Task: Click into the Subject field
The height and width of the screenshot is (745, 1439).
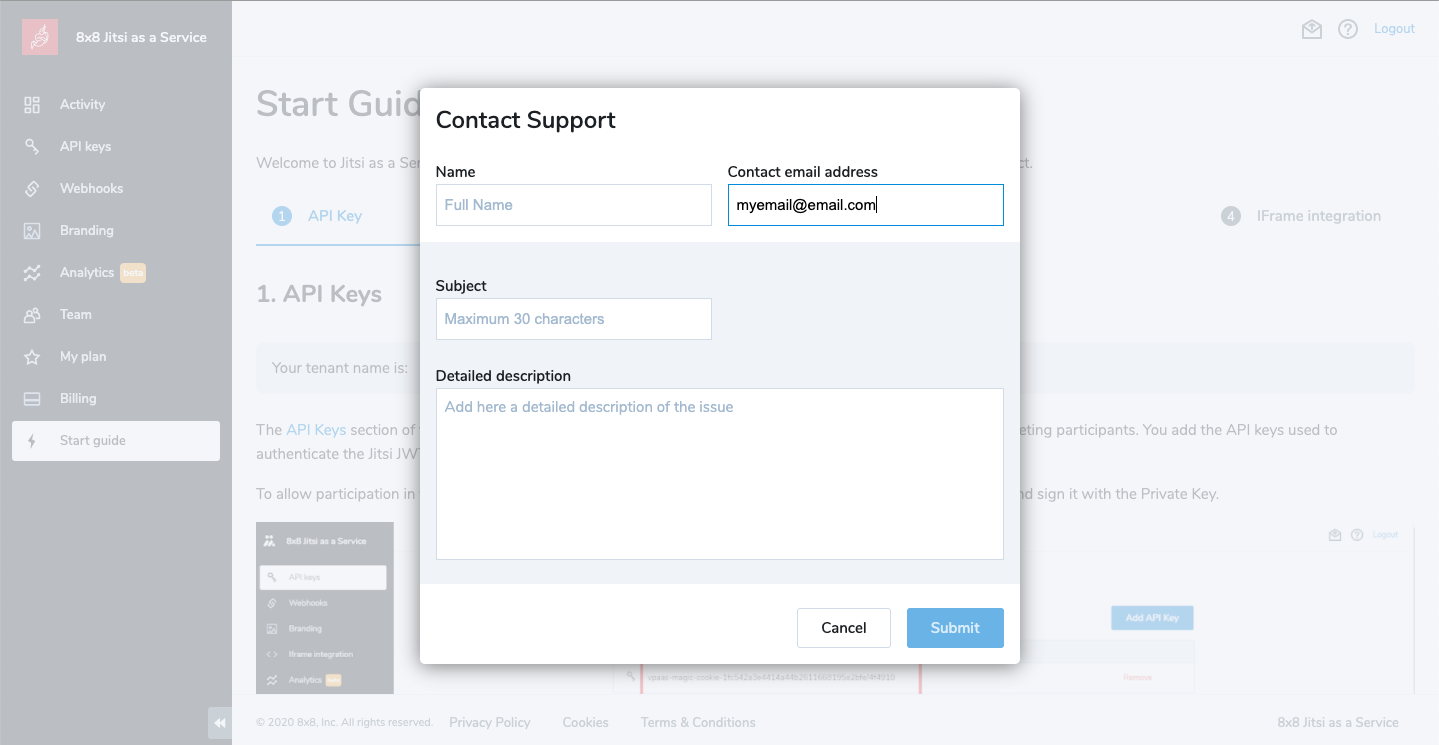Action: pyautogui.click(x=573, y=319)
